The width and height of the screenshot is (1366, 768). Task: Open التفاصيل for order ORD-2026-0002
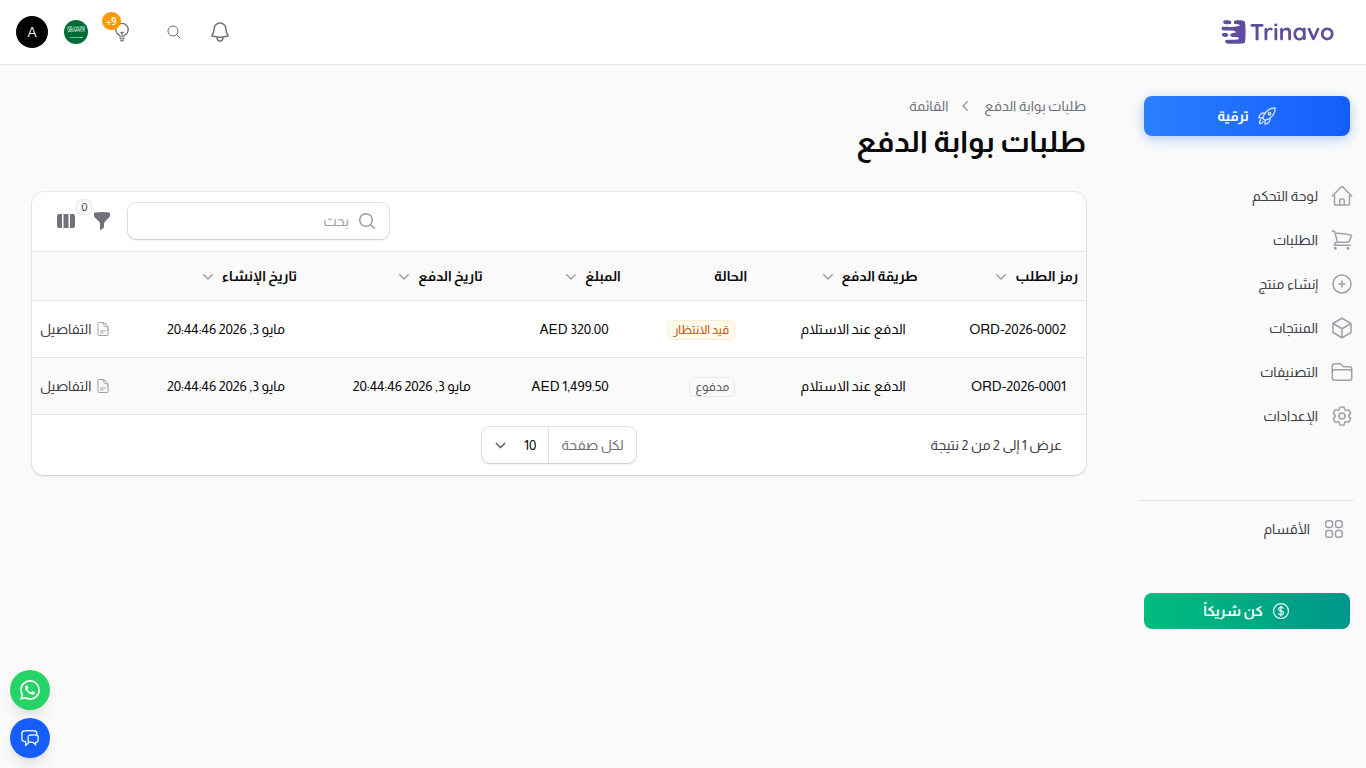point(75,329)
